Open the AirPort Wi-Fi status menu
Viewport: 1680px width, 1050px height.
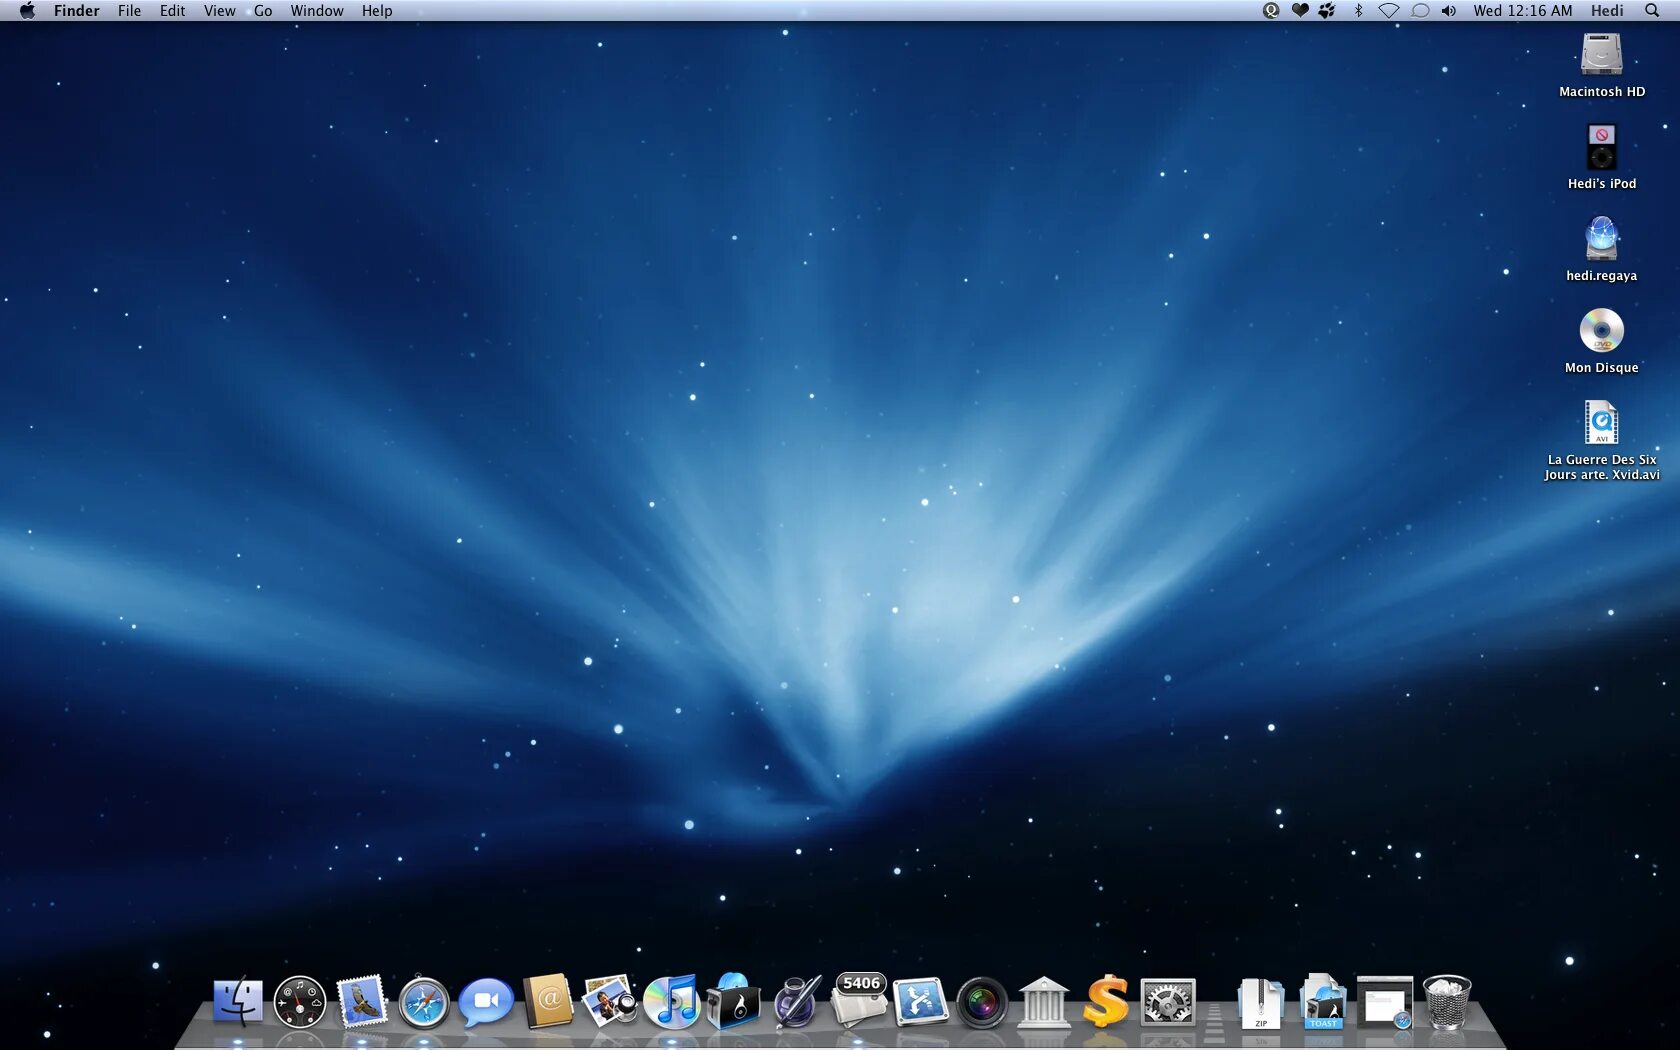[x=1389, y=11]
